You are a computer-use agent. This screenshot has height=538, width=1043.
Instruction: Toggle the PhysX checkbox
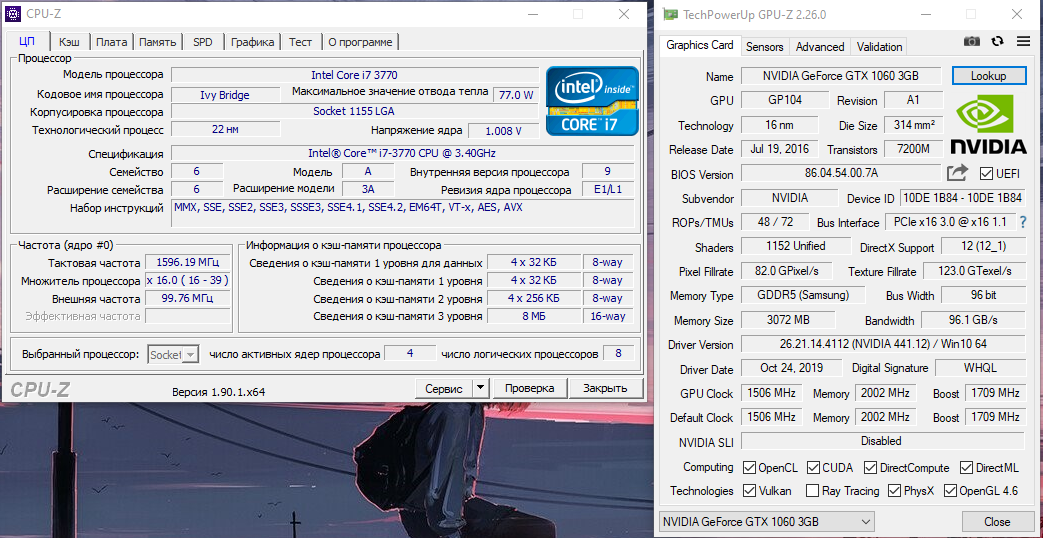(895, 491)
